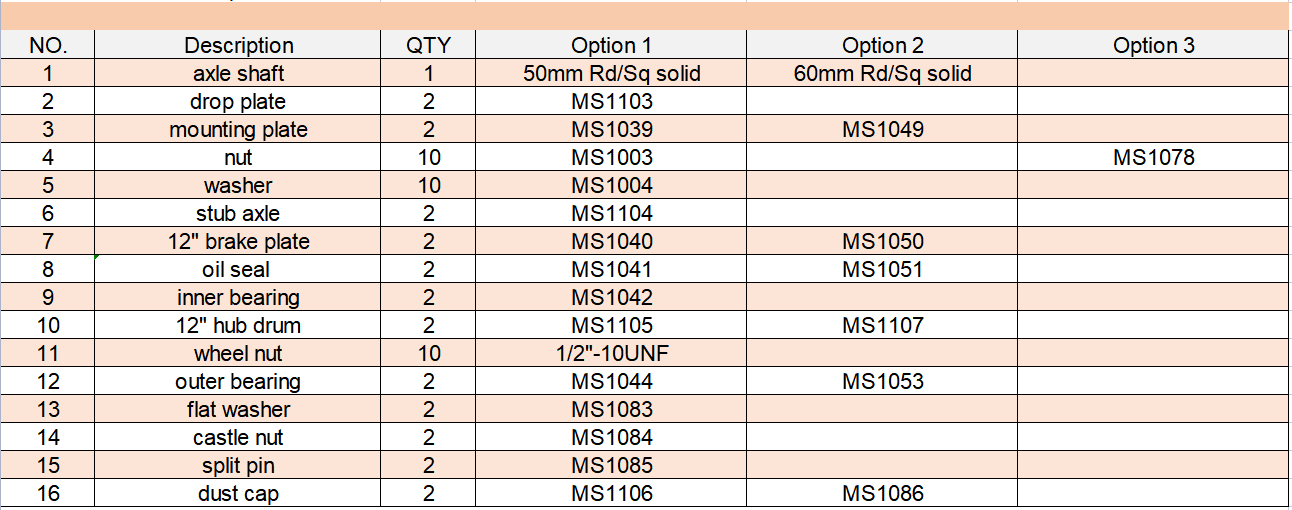
Task: Click the "Option 1" column header
Action: click(x=611, y=45)
